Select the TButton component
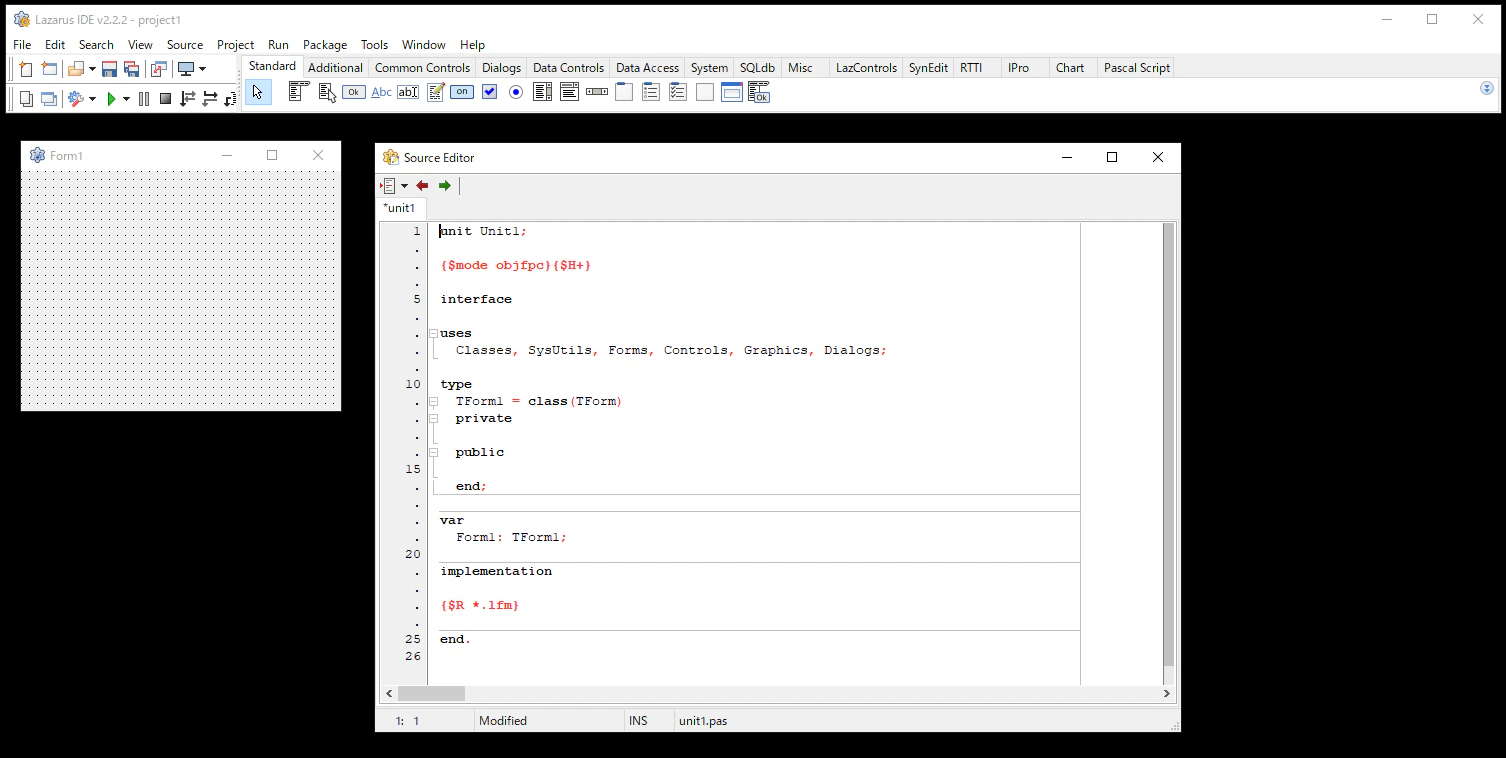The width and height of the screenshot is (1506, 758). coord(354,92)
